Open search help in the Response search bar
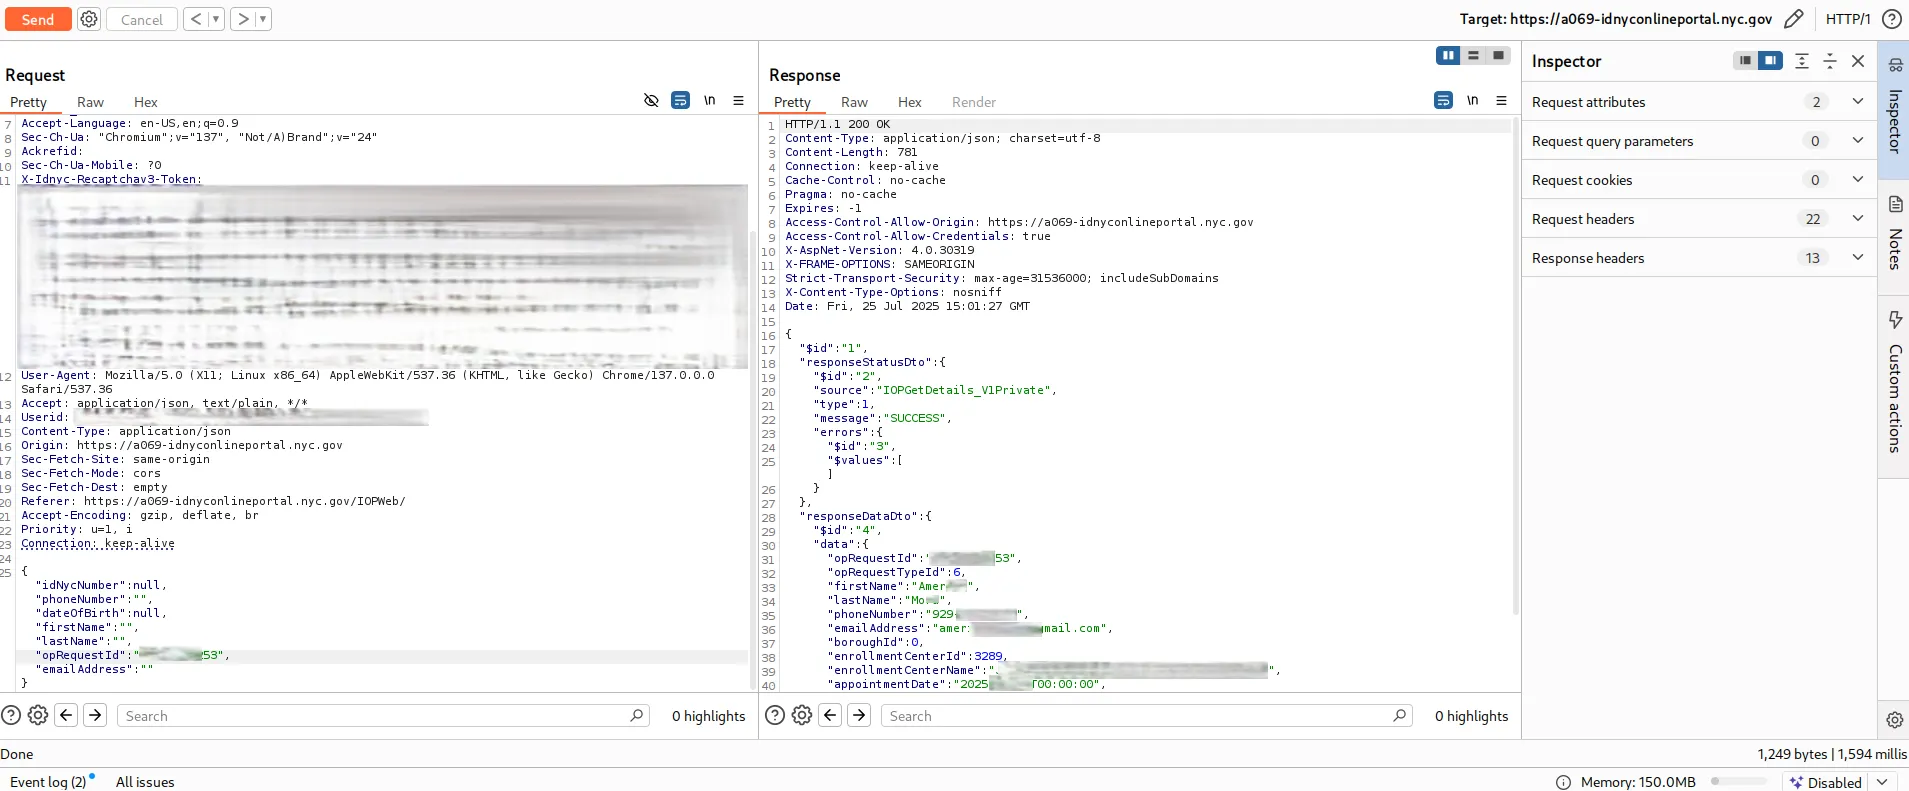Screen dimensions: 1909x791 tap(774, 715)
